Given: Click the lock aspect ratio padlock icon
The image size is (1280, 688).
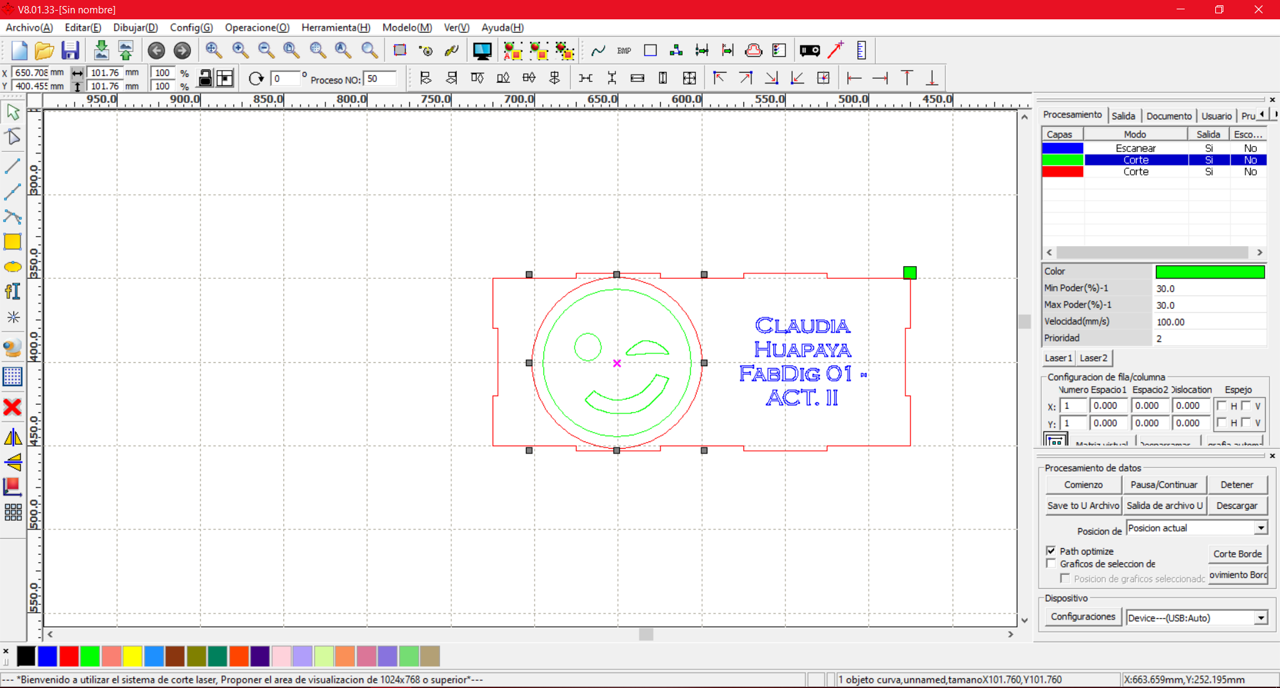Looking at the screenshot, I should [205, 77].
